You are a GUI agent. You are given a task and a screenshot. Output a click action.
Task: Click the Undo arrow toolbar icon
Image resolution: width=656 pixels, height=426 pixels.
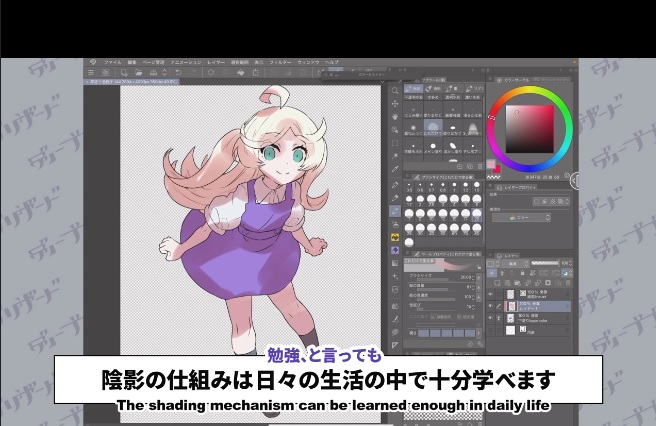[x=178, y=72]
